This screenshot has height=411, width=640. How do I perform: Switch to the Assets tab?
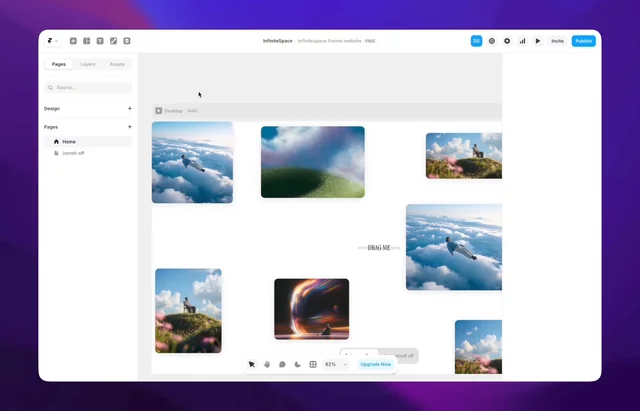pyautogui.click(x=117, y=64)
